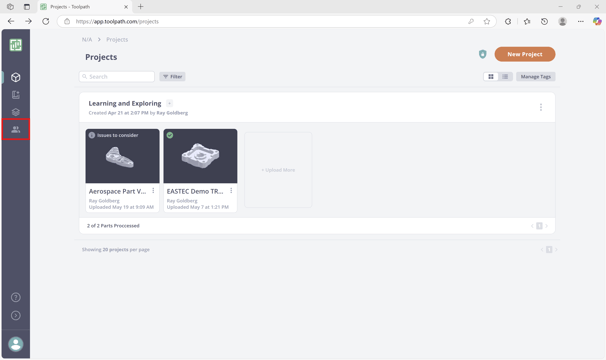Screen dimensions: 606x360
Task: Open the document-with-plus sidebar icon below the cube
Action: click(15, 95)
